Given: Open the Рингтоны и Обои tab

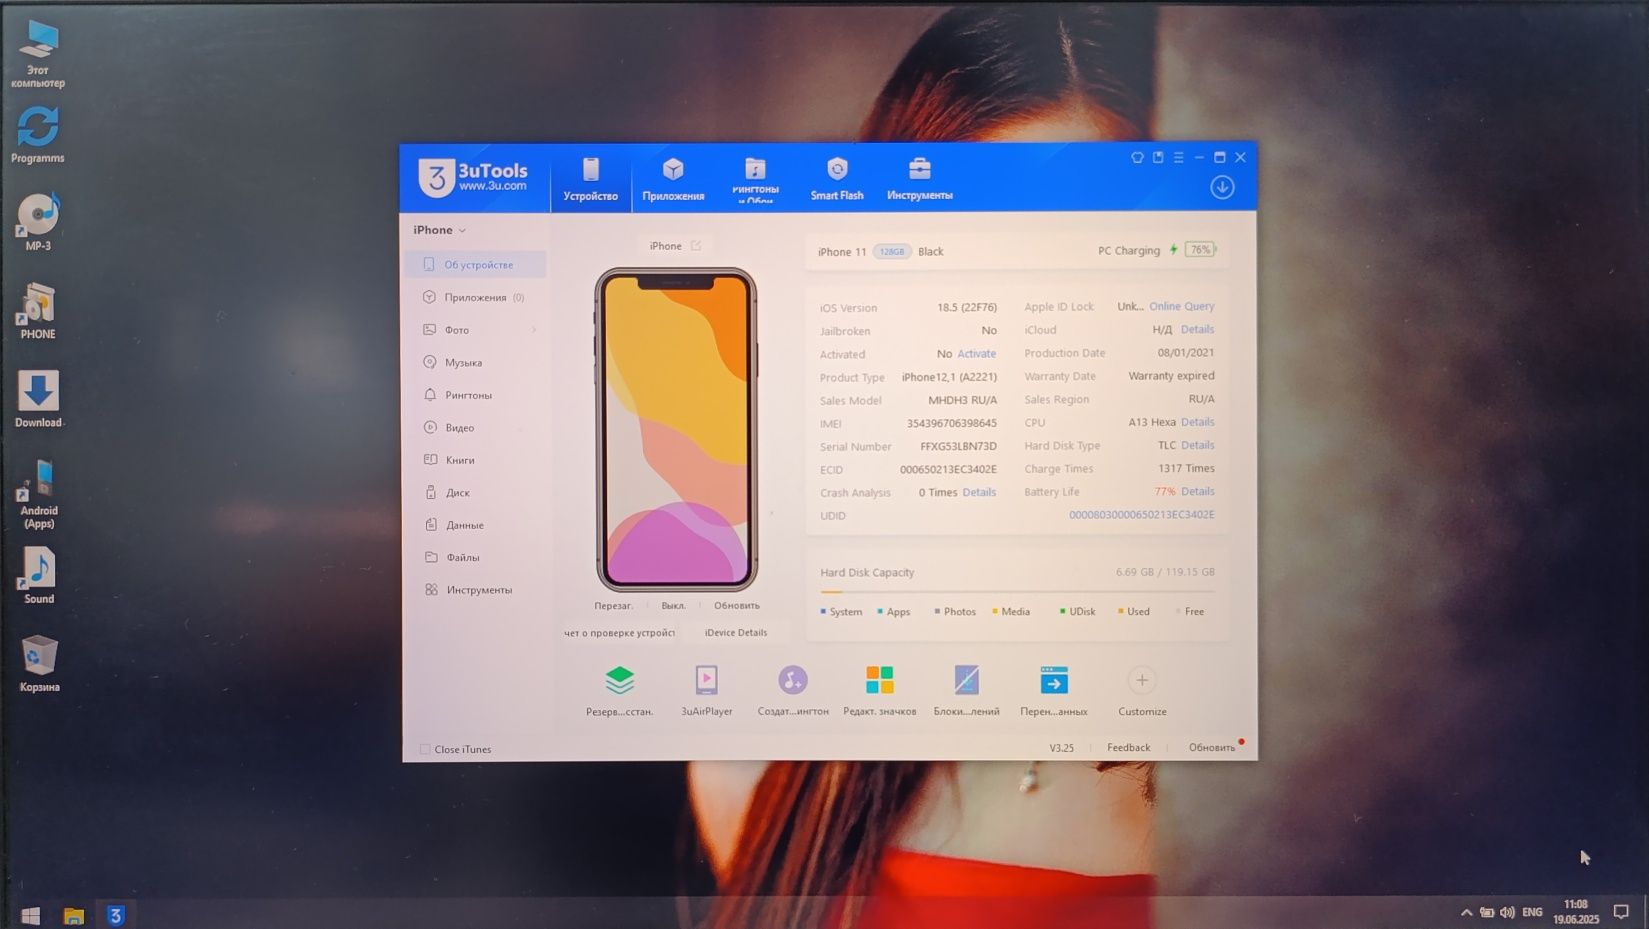Looking at the screenshot, I should coord(755,181).
